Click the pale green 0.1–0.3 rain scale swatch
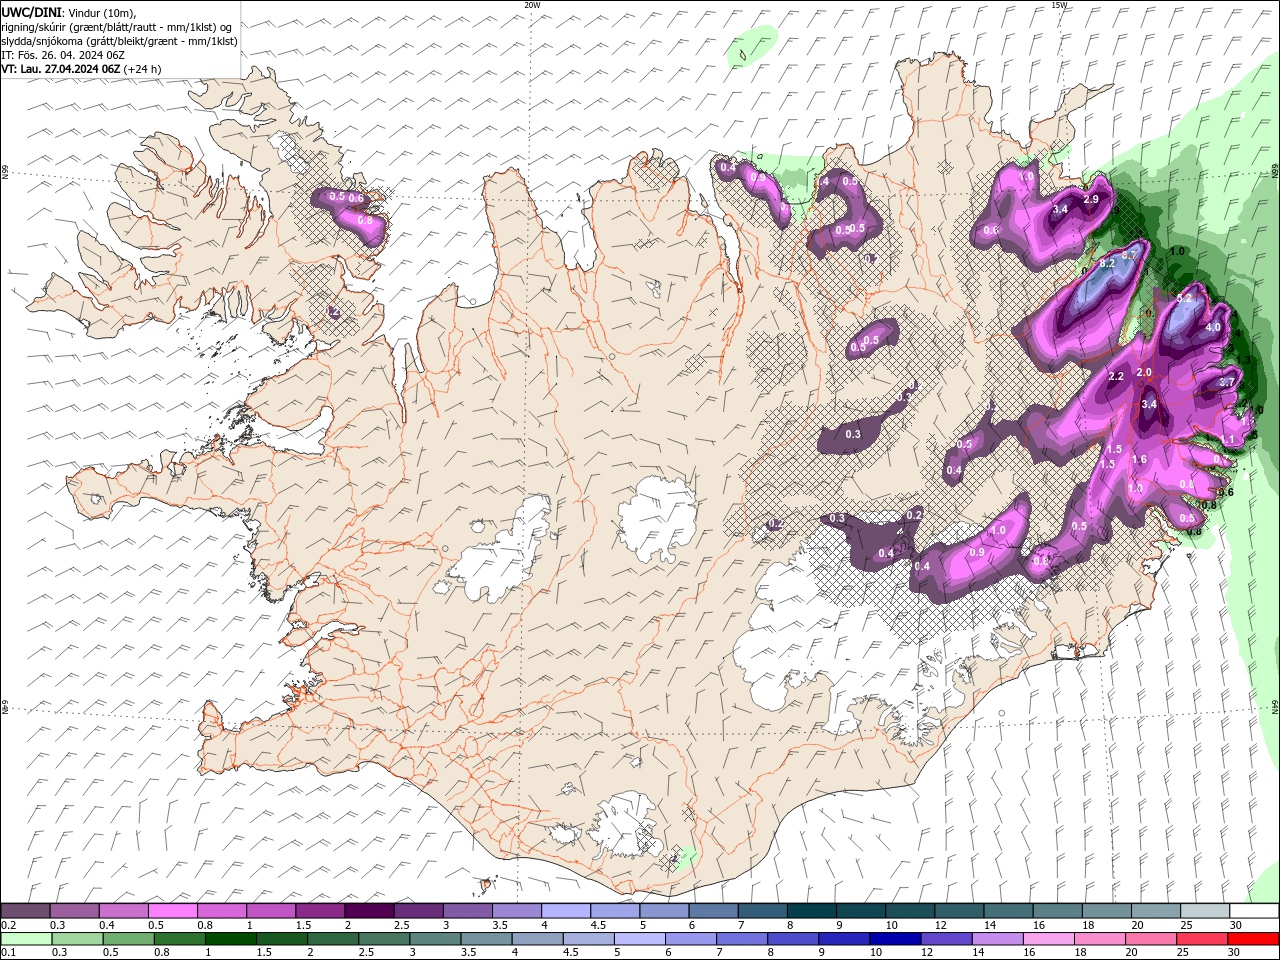Viewport: 1280px width, 960px height. pos(27,939)
